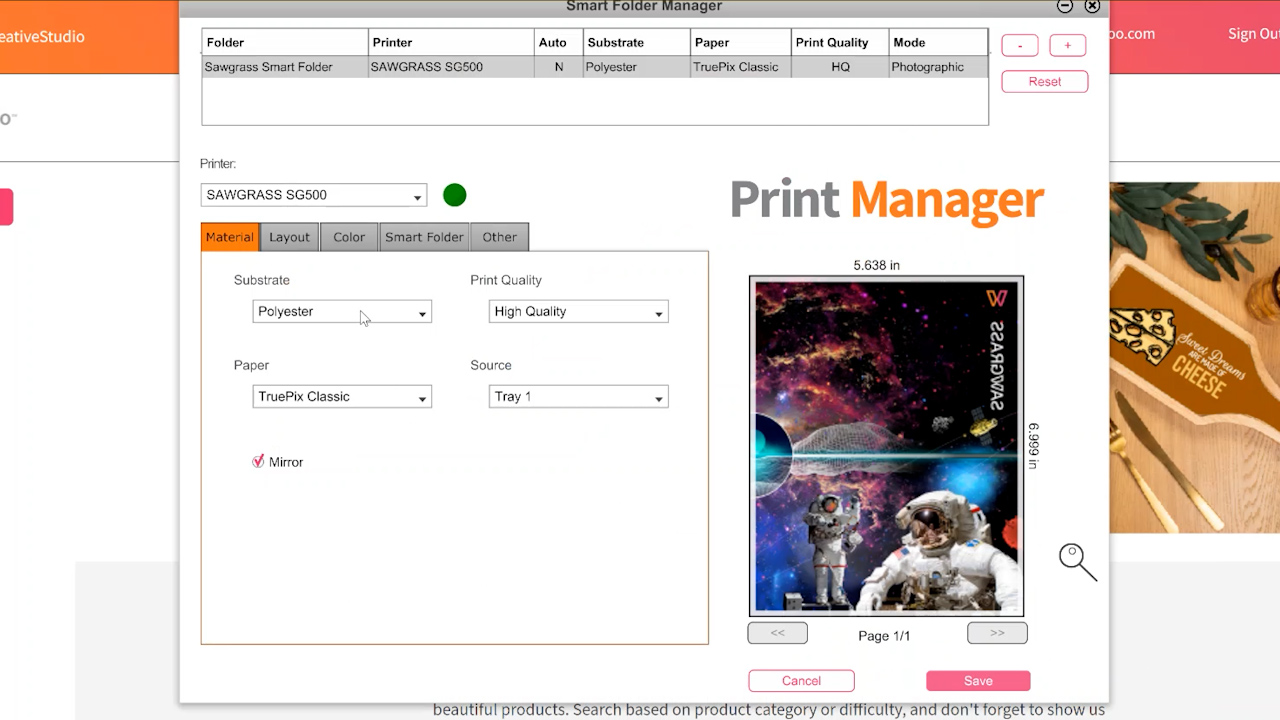Click the Mode column header

click(x=938, y=43)
